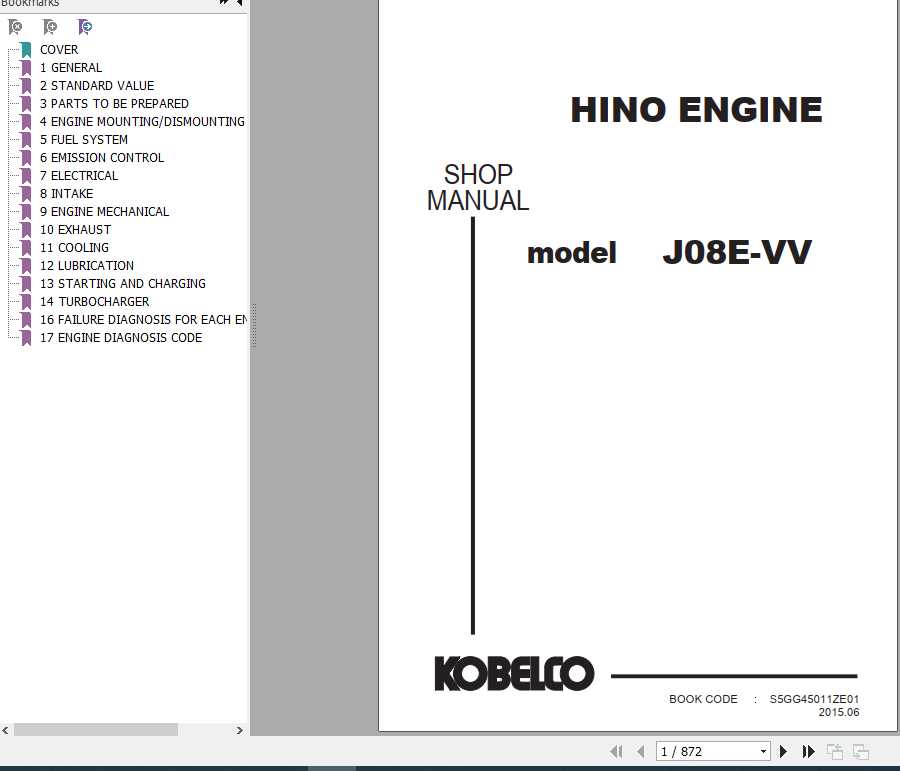Click the Bookmarks panel title
The image size is (900, 771).
point(30,3)
